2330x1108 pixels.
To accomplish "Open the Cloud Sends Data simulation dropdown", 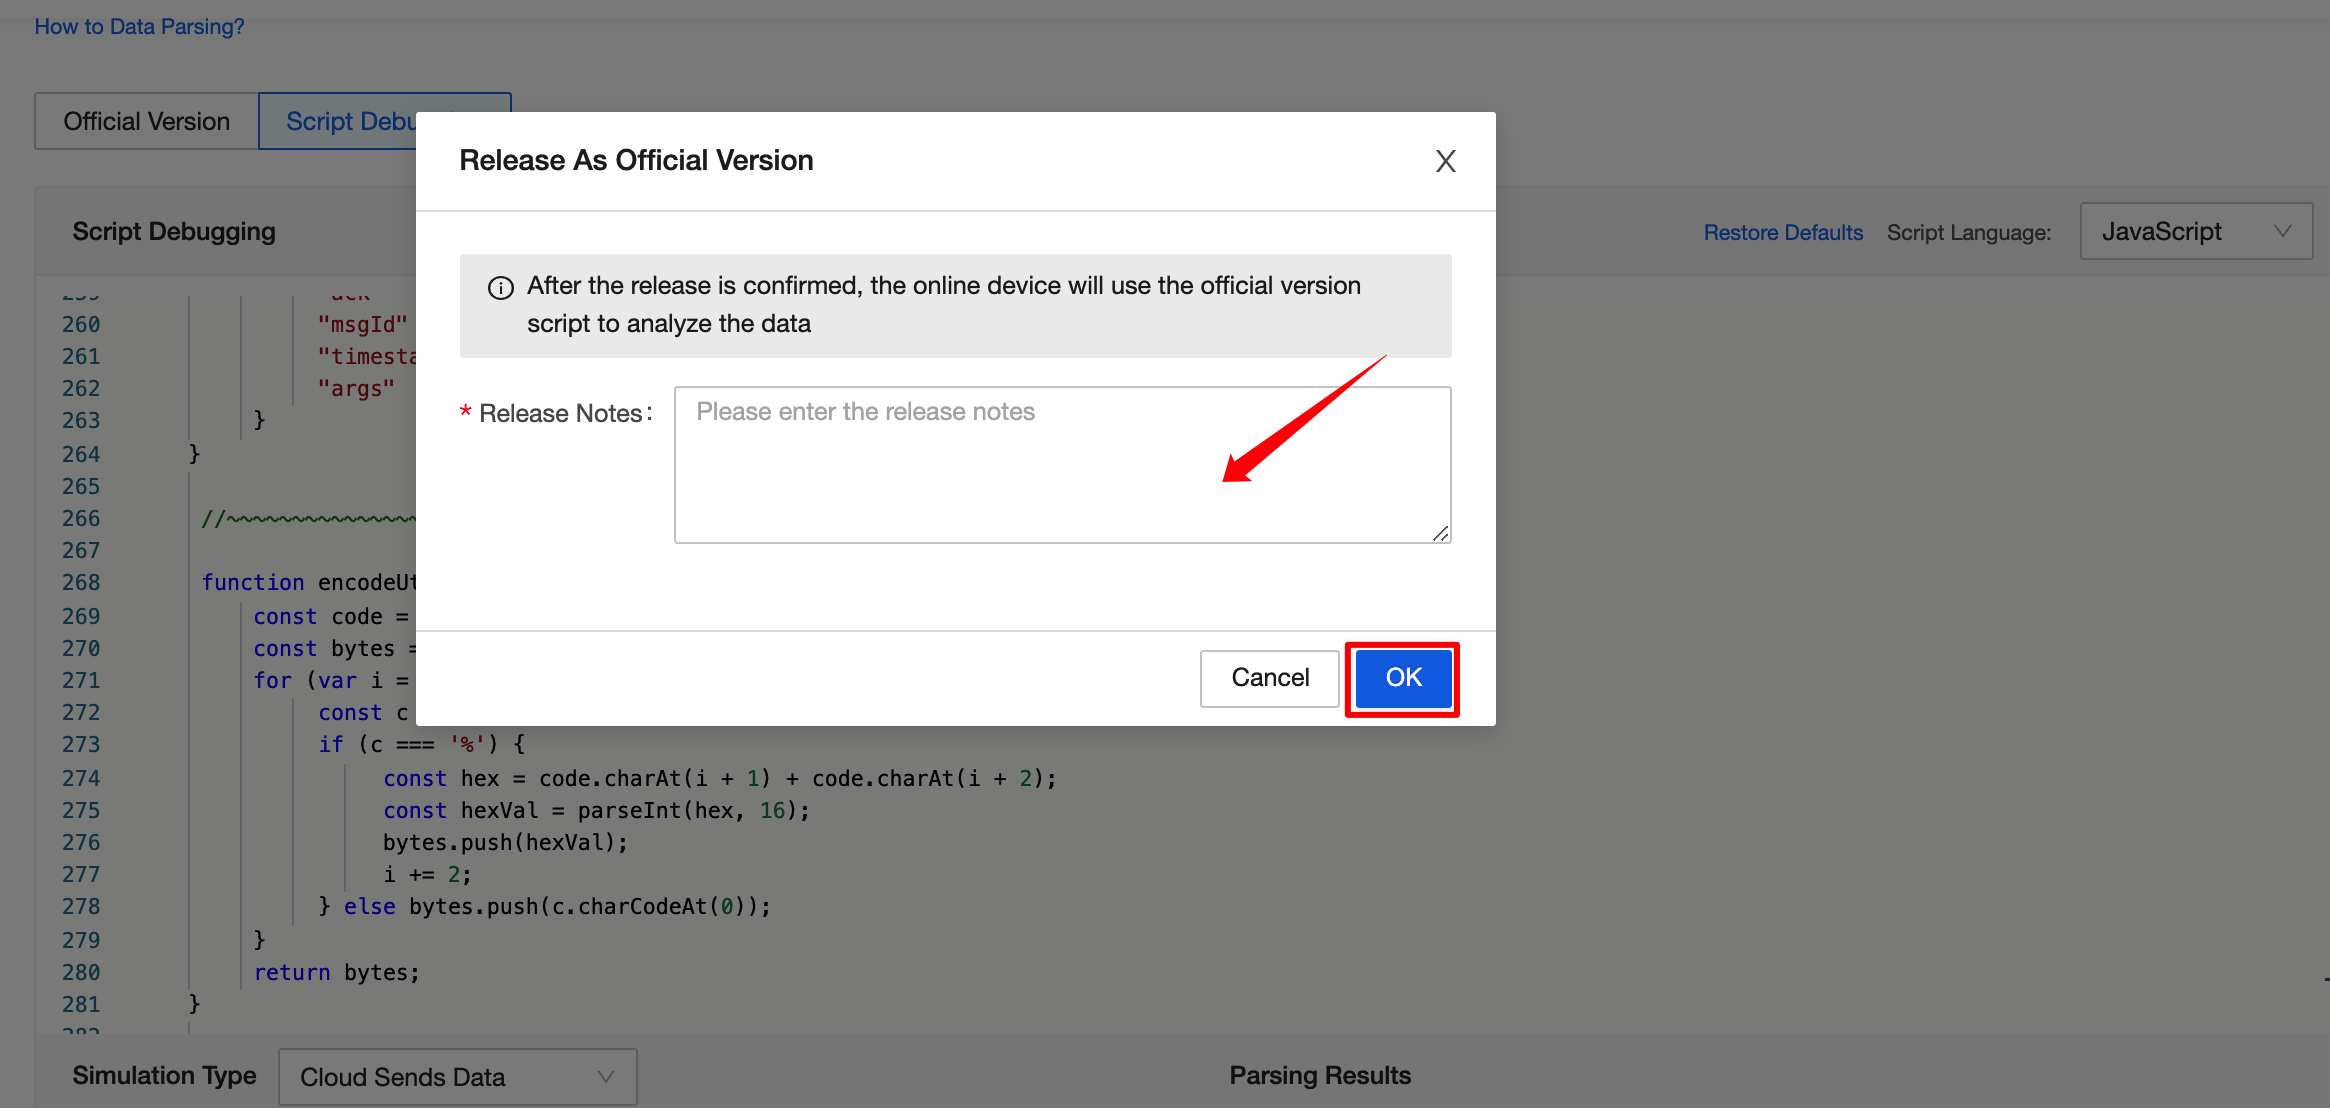I will [x=457, y=1077].
